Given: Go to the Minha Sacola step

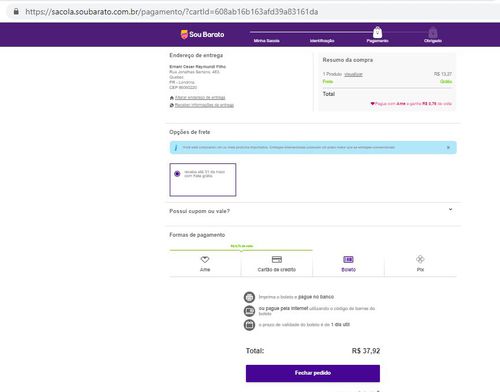Looking at the screenshot, I should 266,41.
